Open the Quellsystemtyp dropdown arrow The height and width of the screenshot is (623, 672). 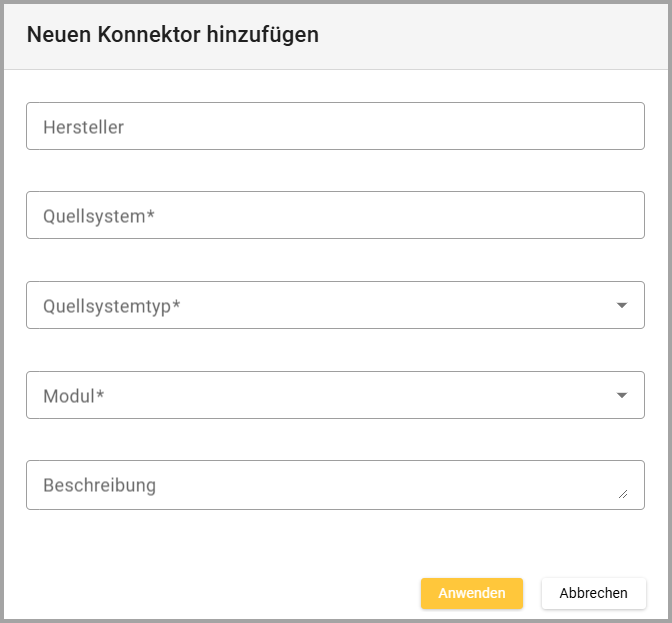click(x=622, y=305)
